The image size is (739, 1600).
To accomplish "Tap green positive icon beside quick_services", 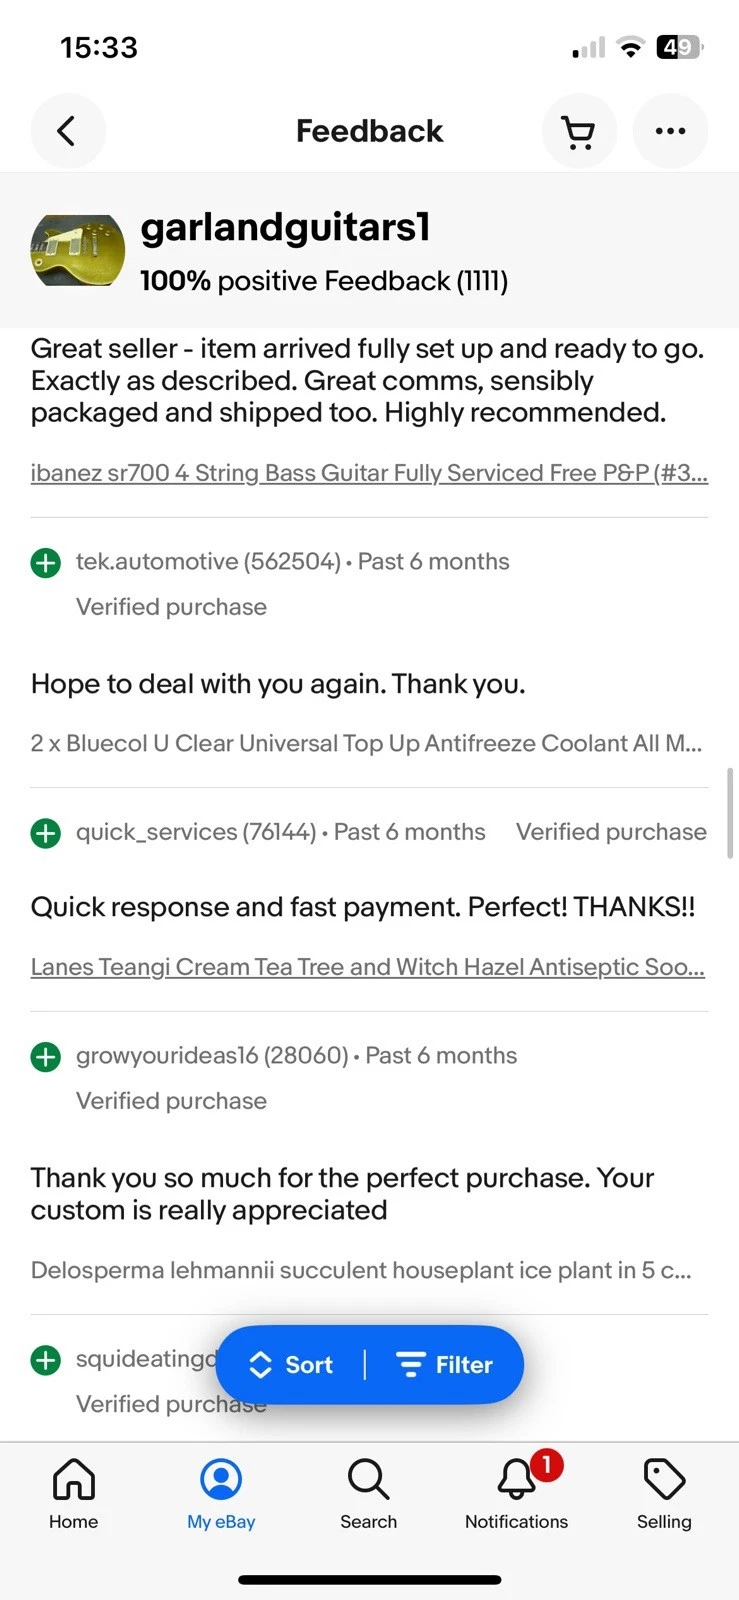I will 46,833.
